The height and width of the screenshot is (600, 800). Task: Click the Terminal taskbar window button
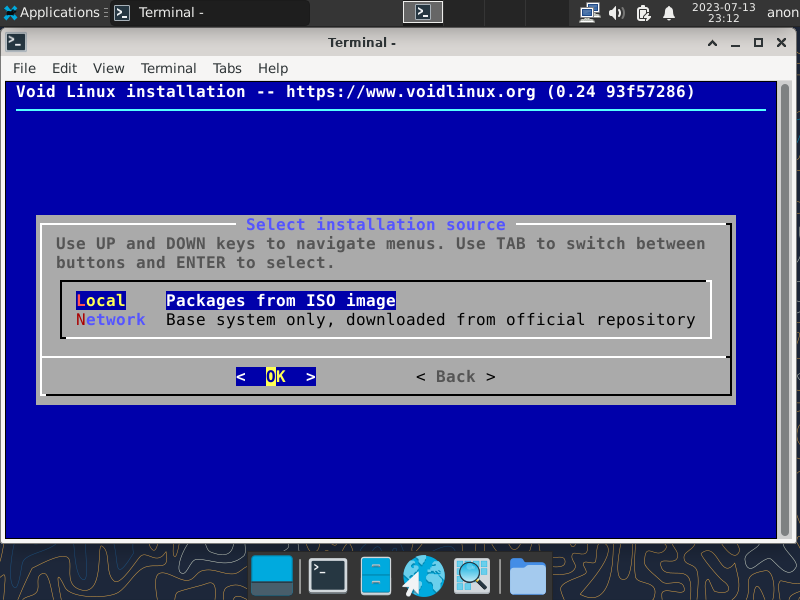point(210,12)
